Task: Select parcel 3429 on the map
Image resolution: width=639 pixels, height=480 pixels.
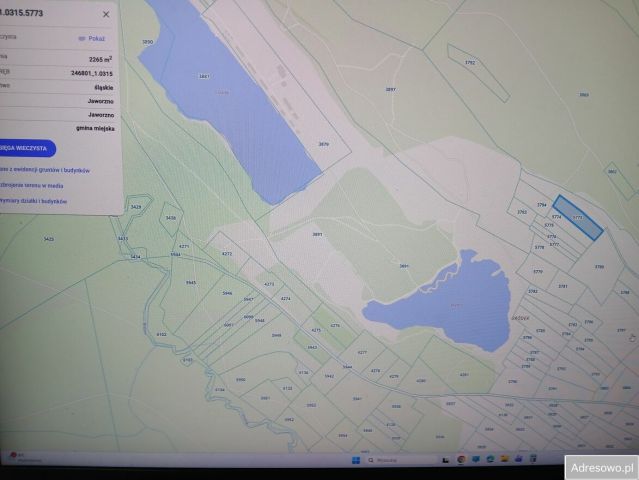Action: (x=136, y=207)
